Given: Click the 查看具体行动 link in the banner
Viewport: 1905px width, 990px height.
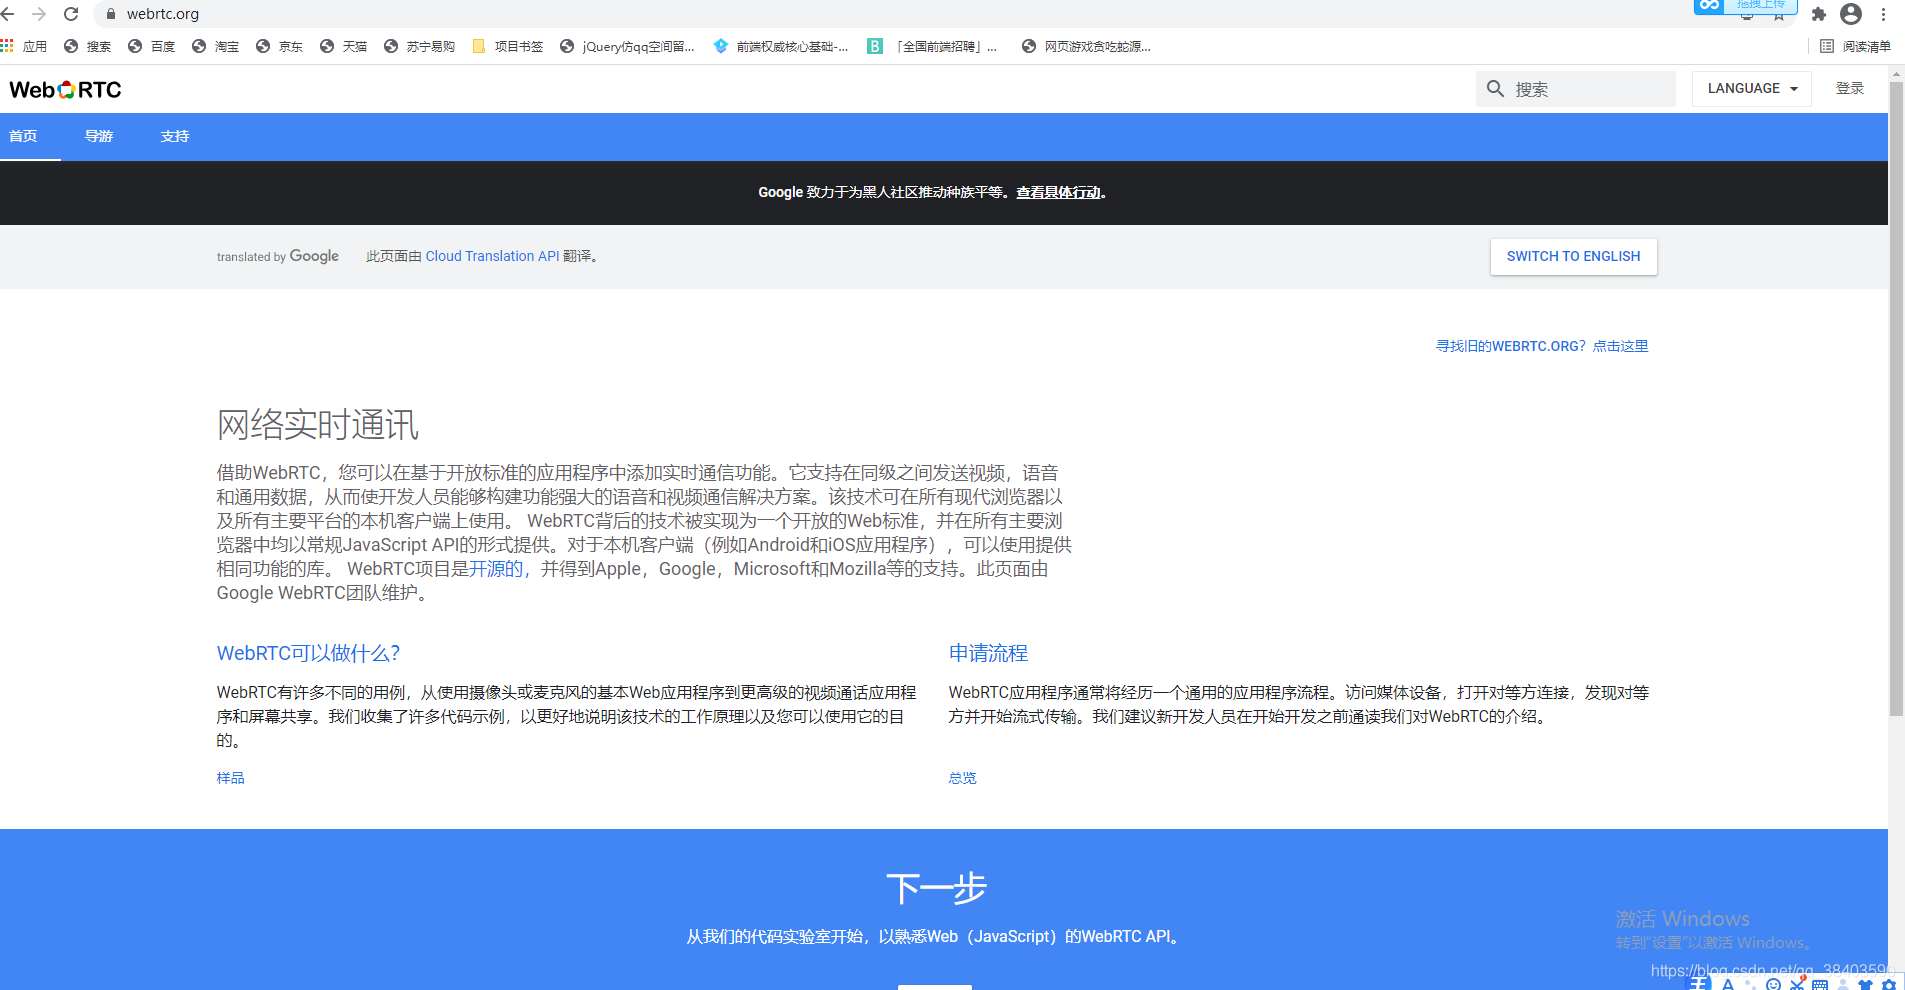Looking at the screenshot, I should [1059, 192].
